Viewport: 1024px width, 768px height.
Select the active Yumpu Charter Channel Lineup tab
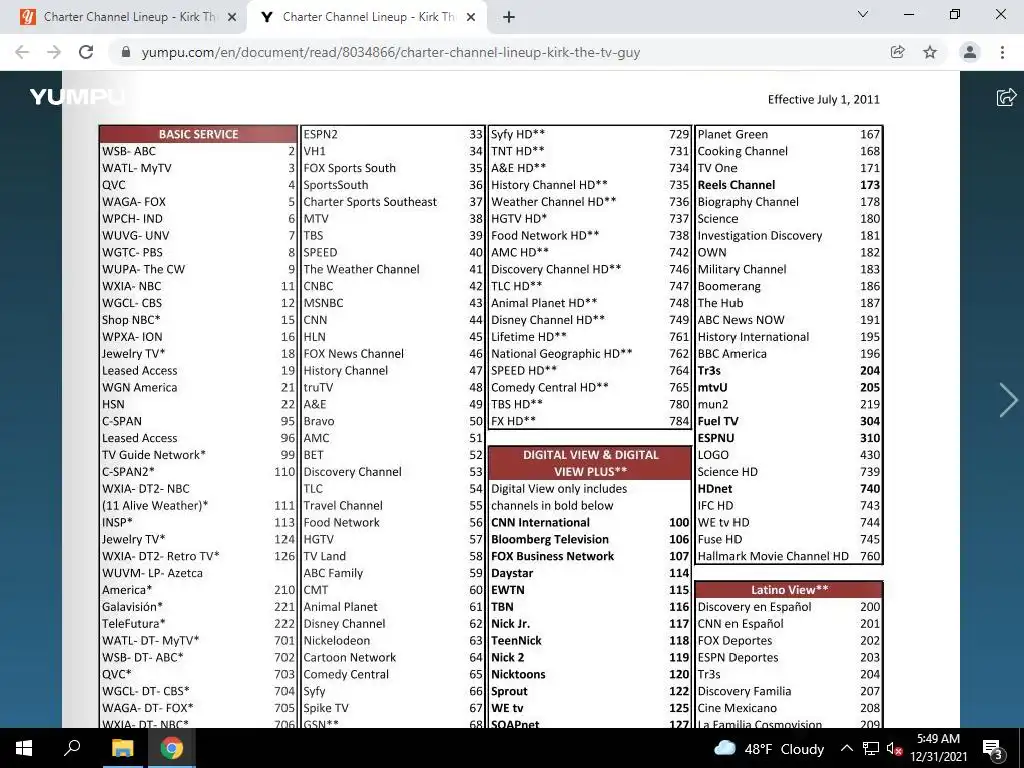(366, 18)
